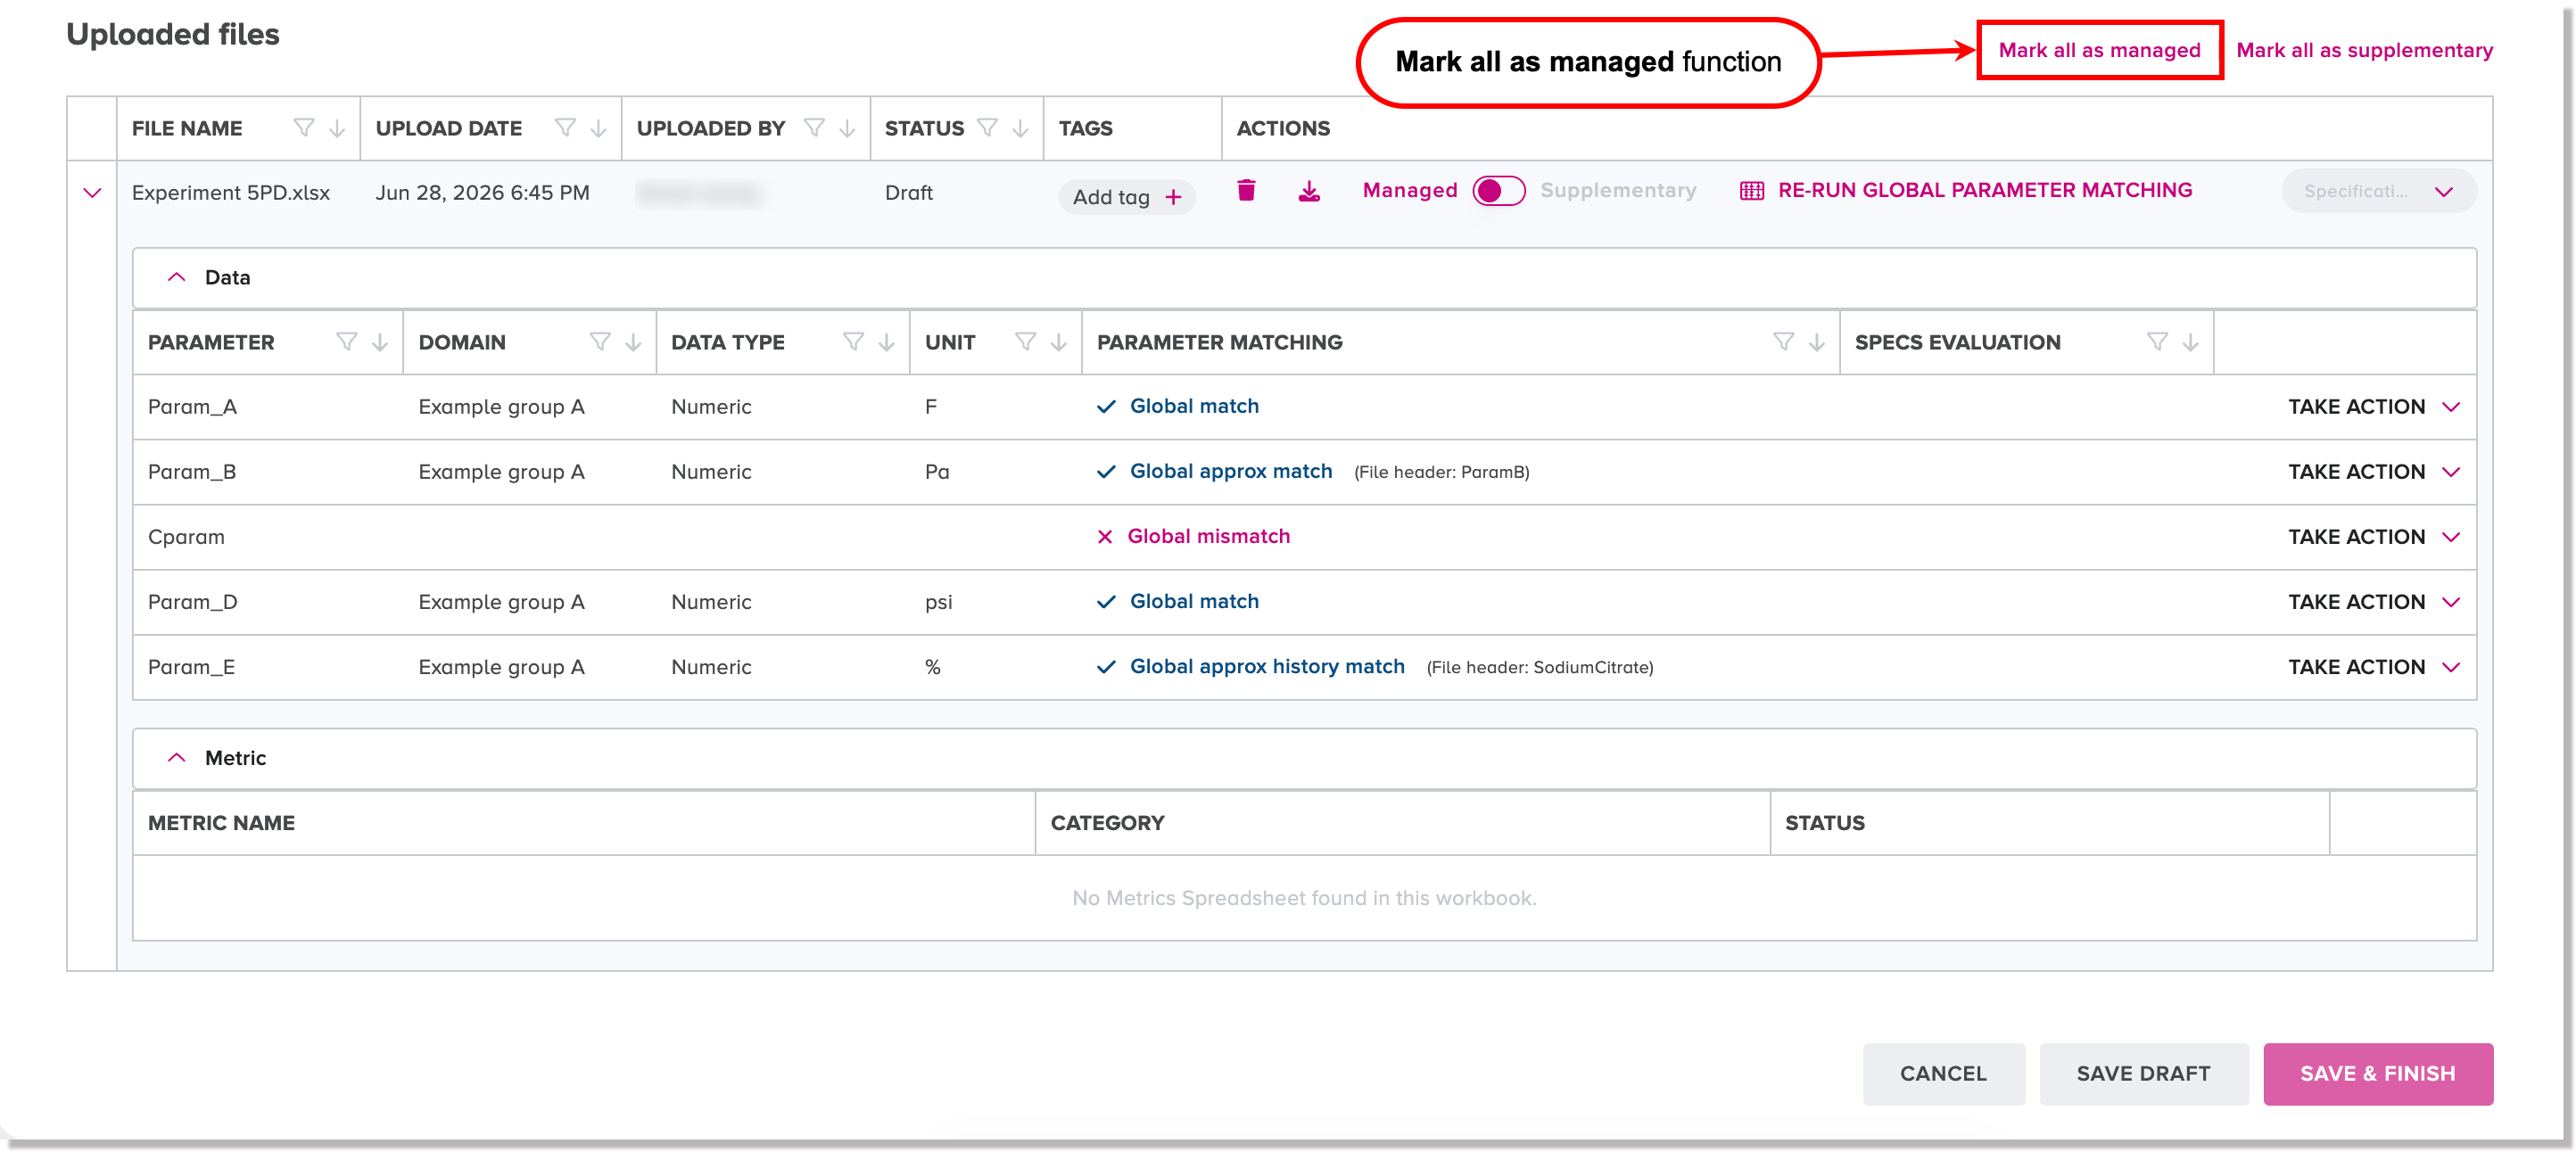Filter the Parameter Matching column
Screen dimensions: 2576x1152
pyautogui.click(x=1782, y=341)
